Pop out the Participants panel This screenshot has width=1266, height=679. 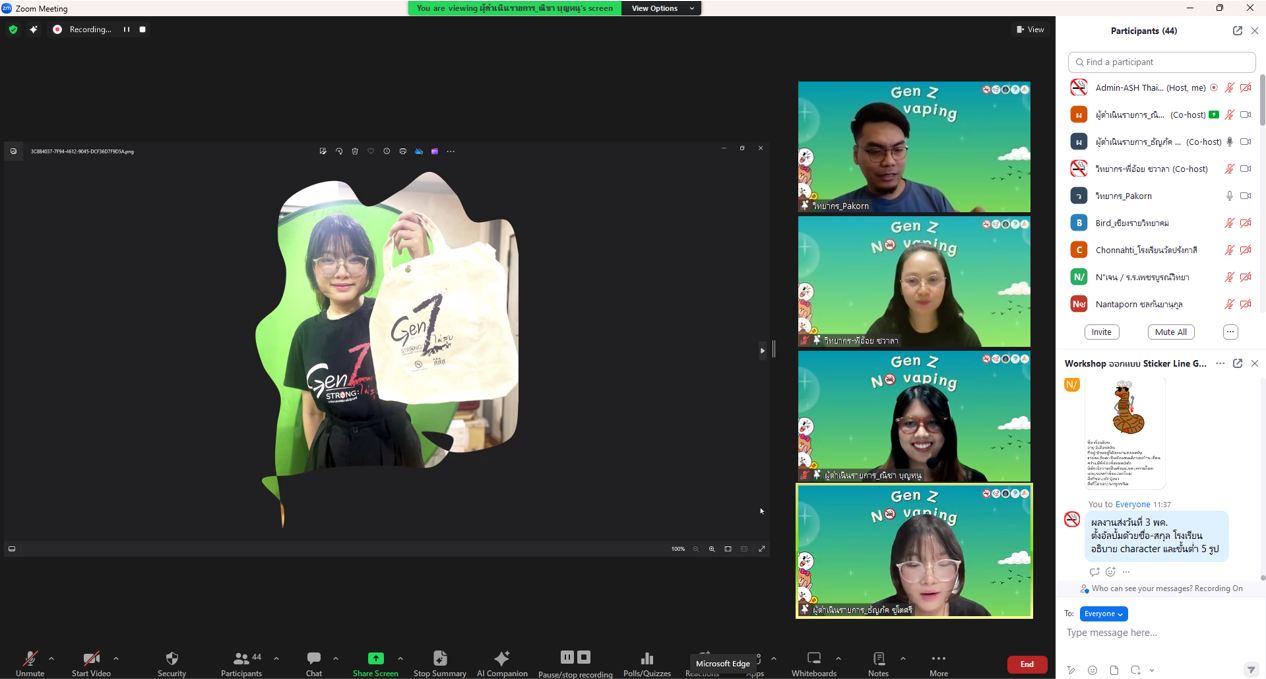[1237, 31]
